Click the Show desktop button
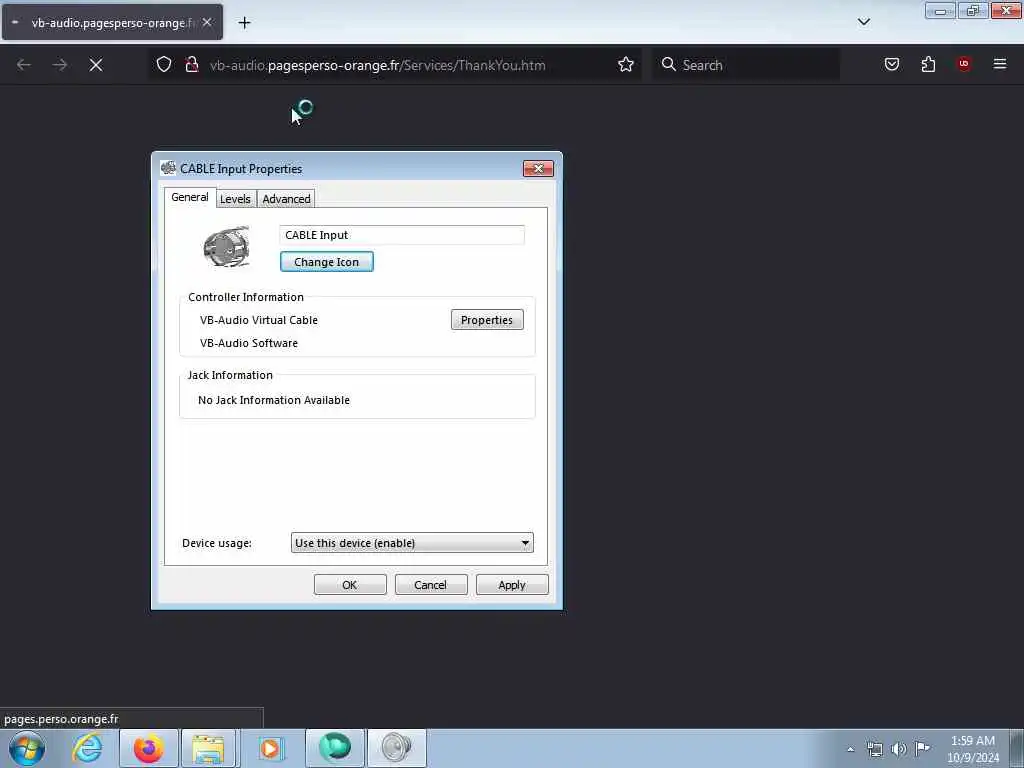 click(x=1017, y=749)
